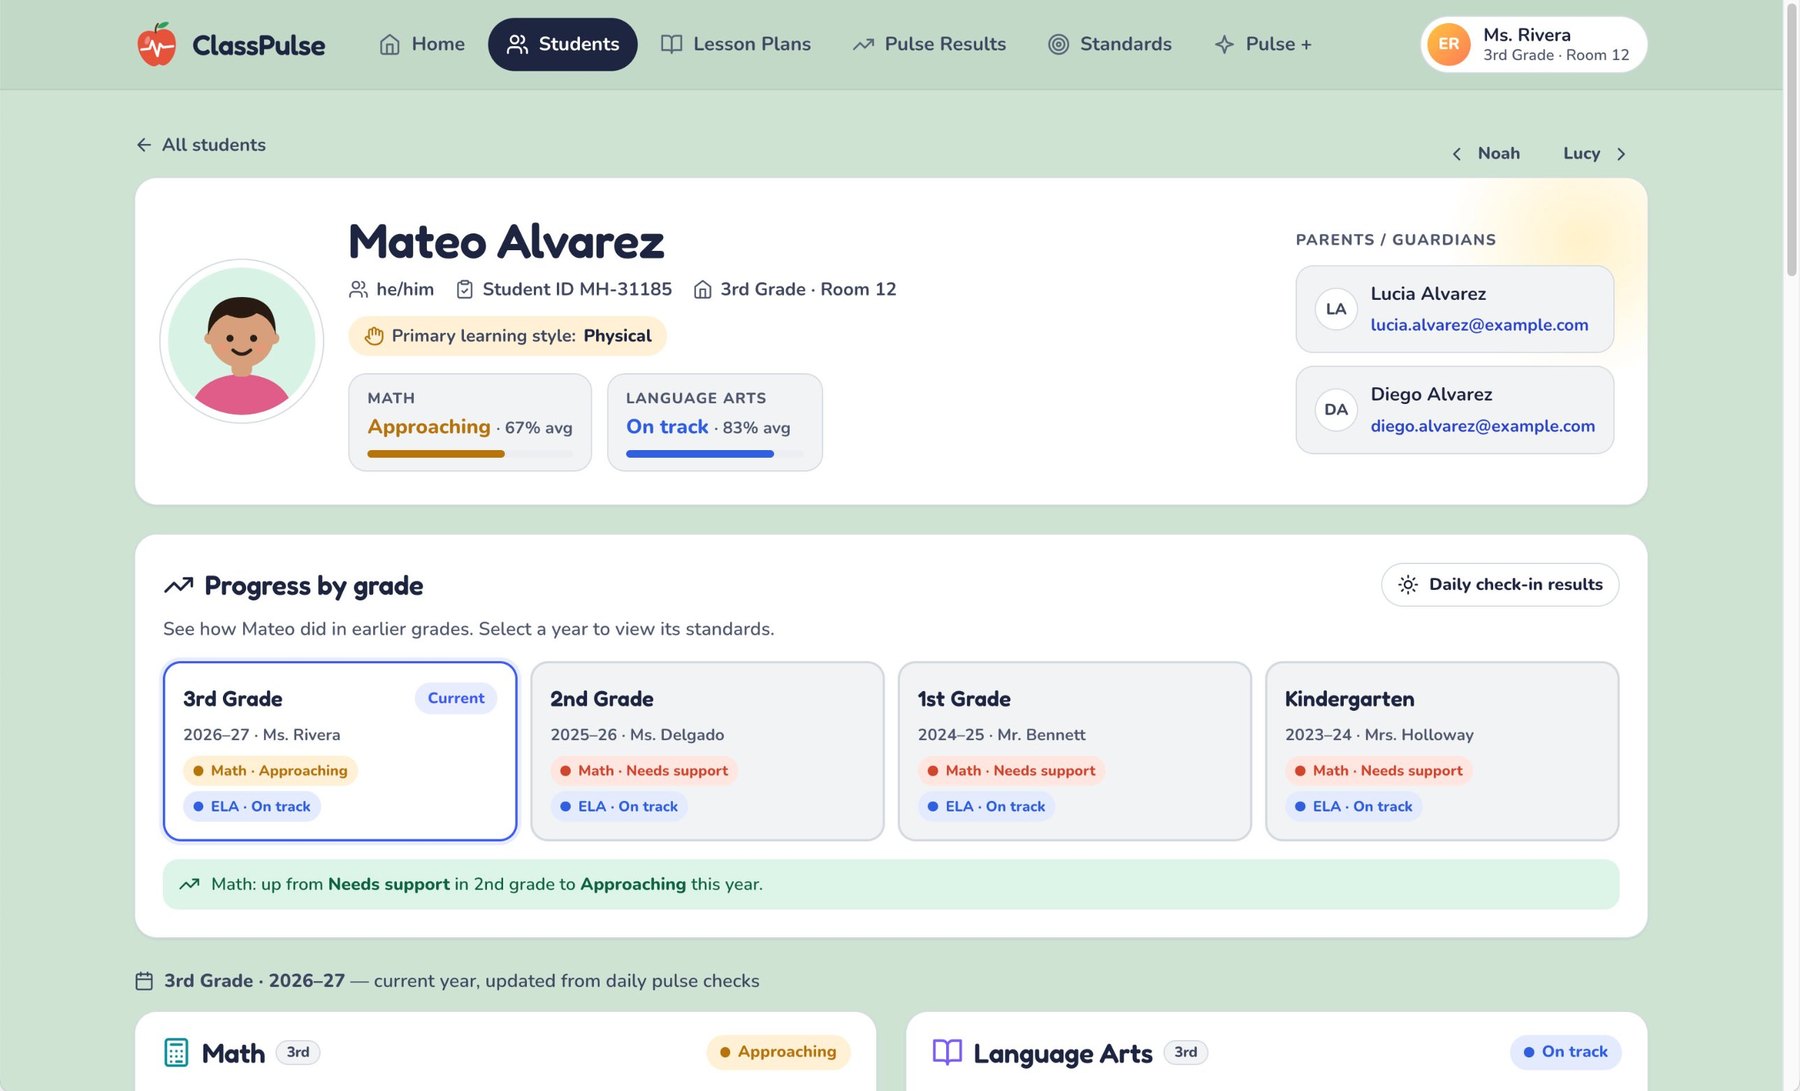
Task: Open Pulse + in the navigation
Action: pos(1262,44)
